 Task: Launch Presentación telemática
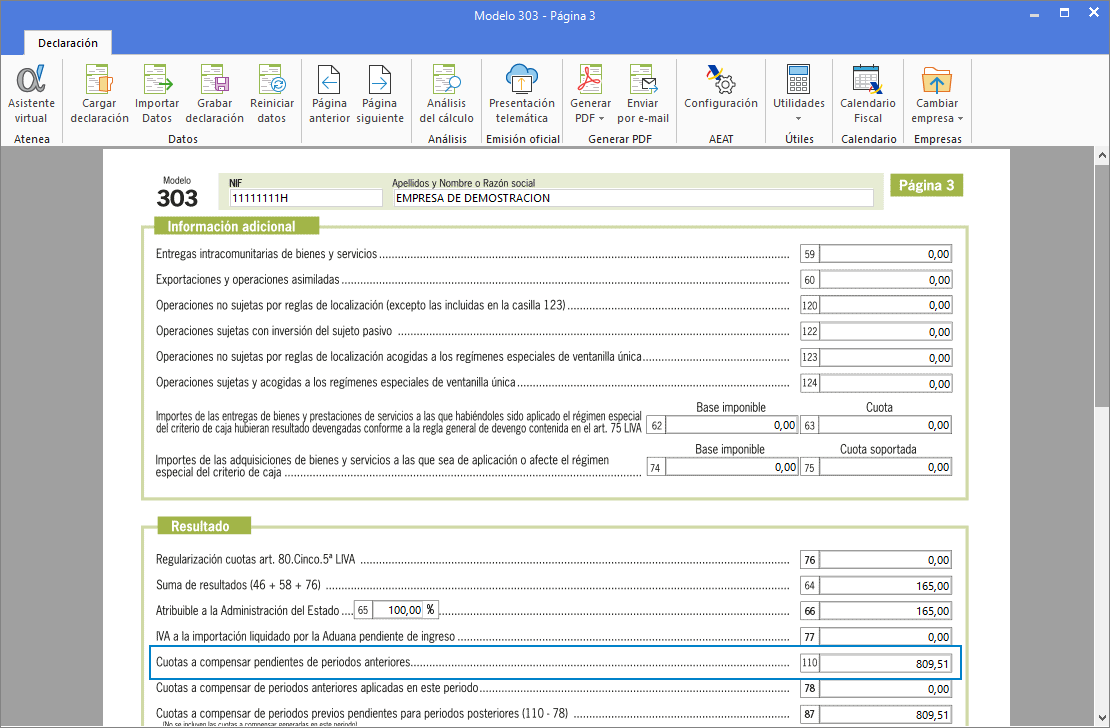point(522,94)
